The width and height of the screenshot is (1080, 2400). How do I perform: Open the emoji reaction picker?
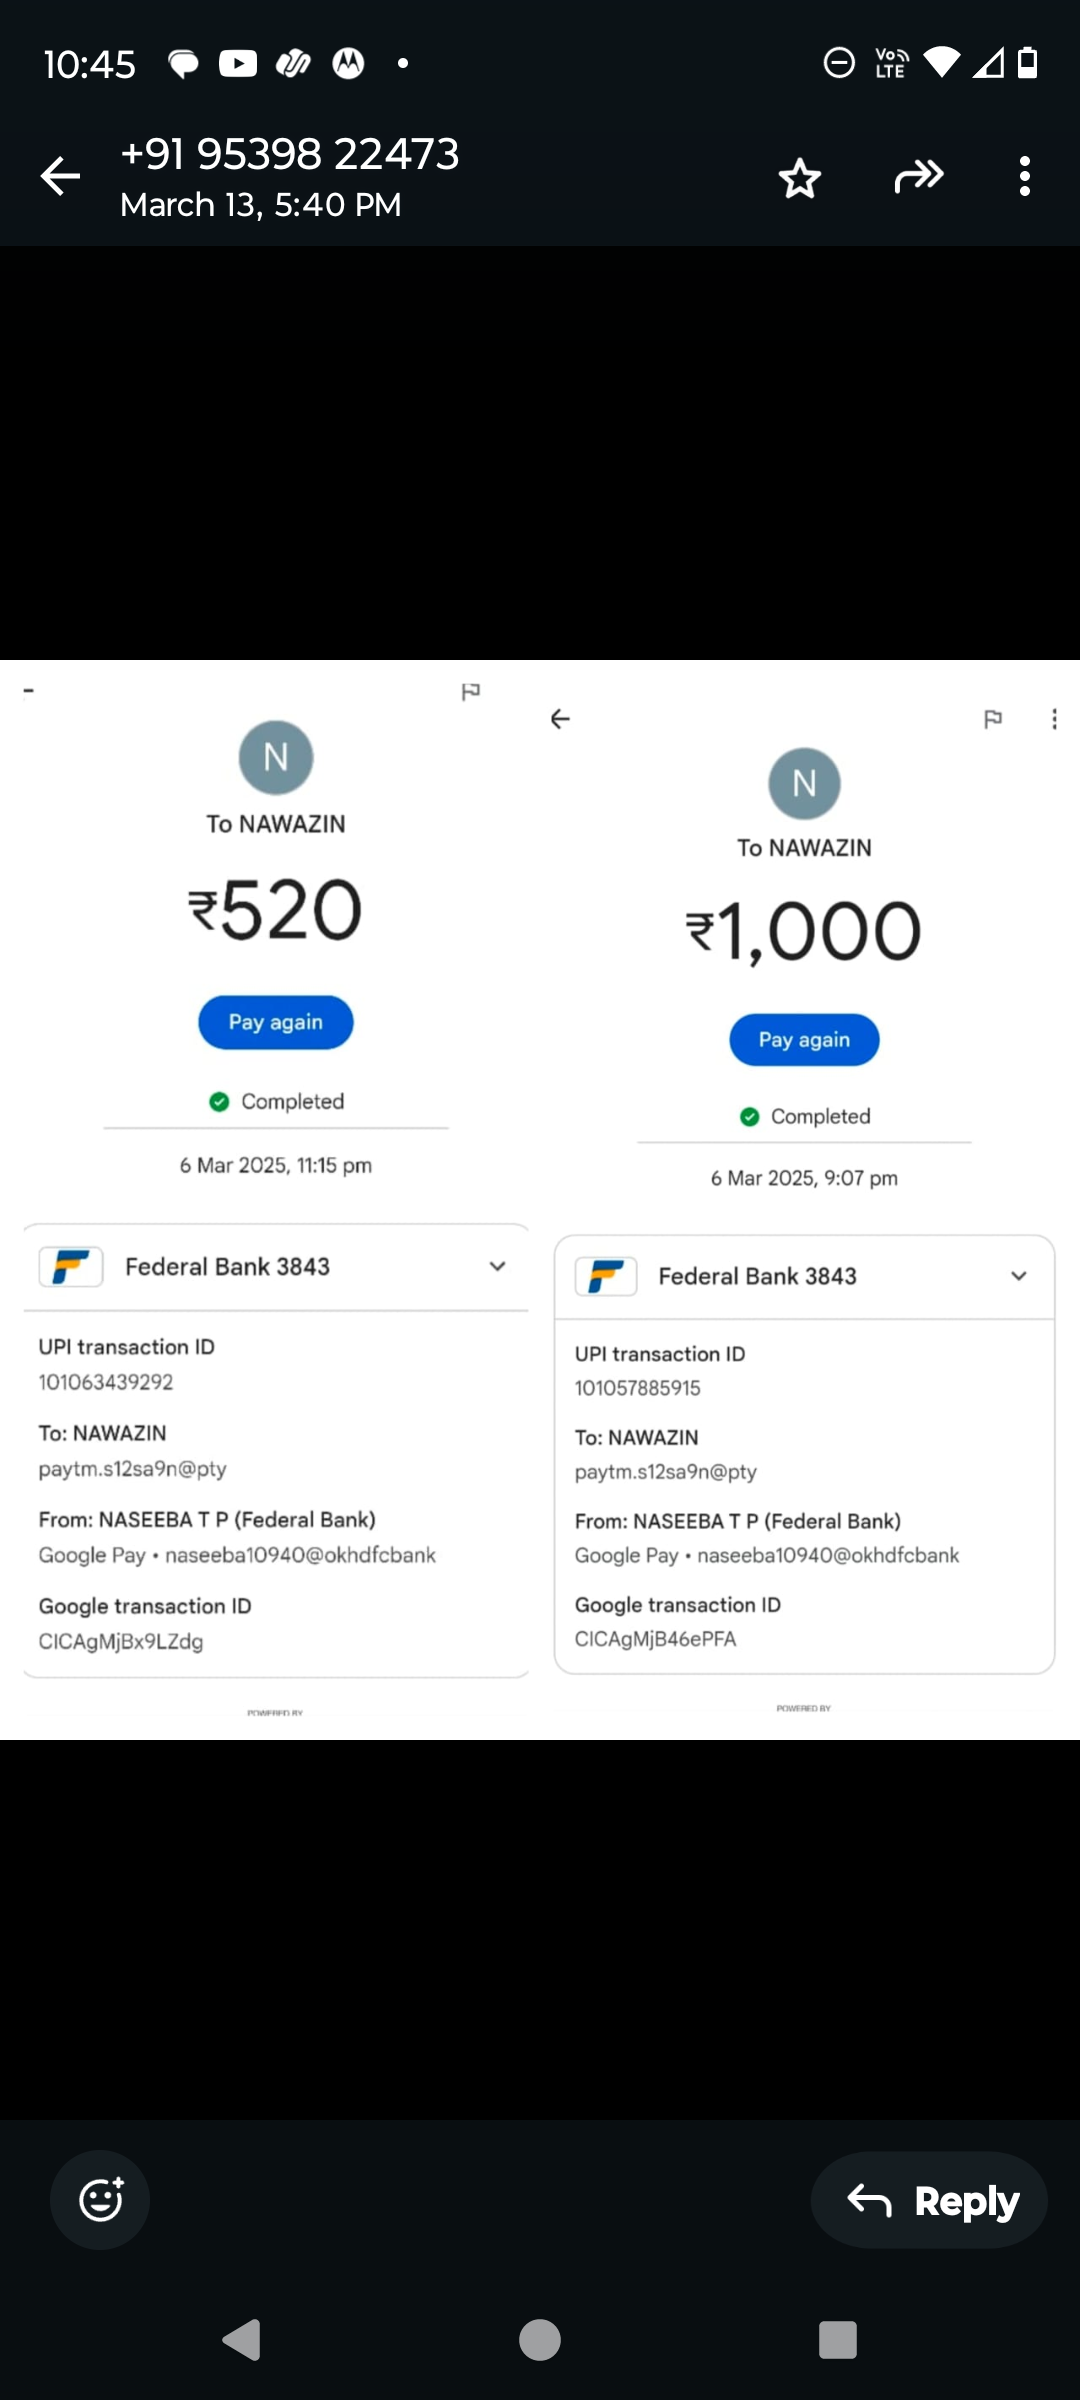click(x=100, y=2200)
